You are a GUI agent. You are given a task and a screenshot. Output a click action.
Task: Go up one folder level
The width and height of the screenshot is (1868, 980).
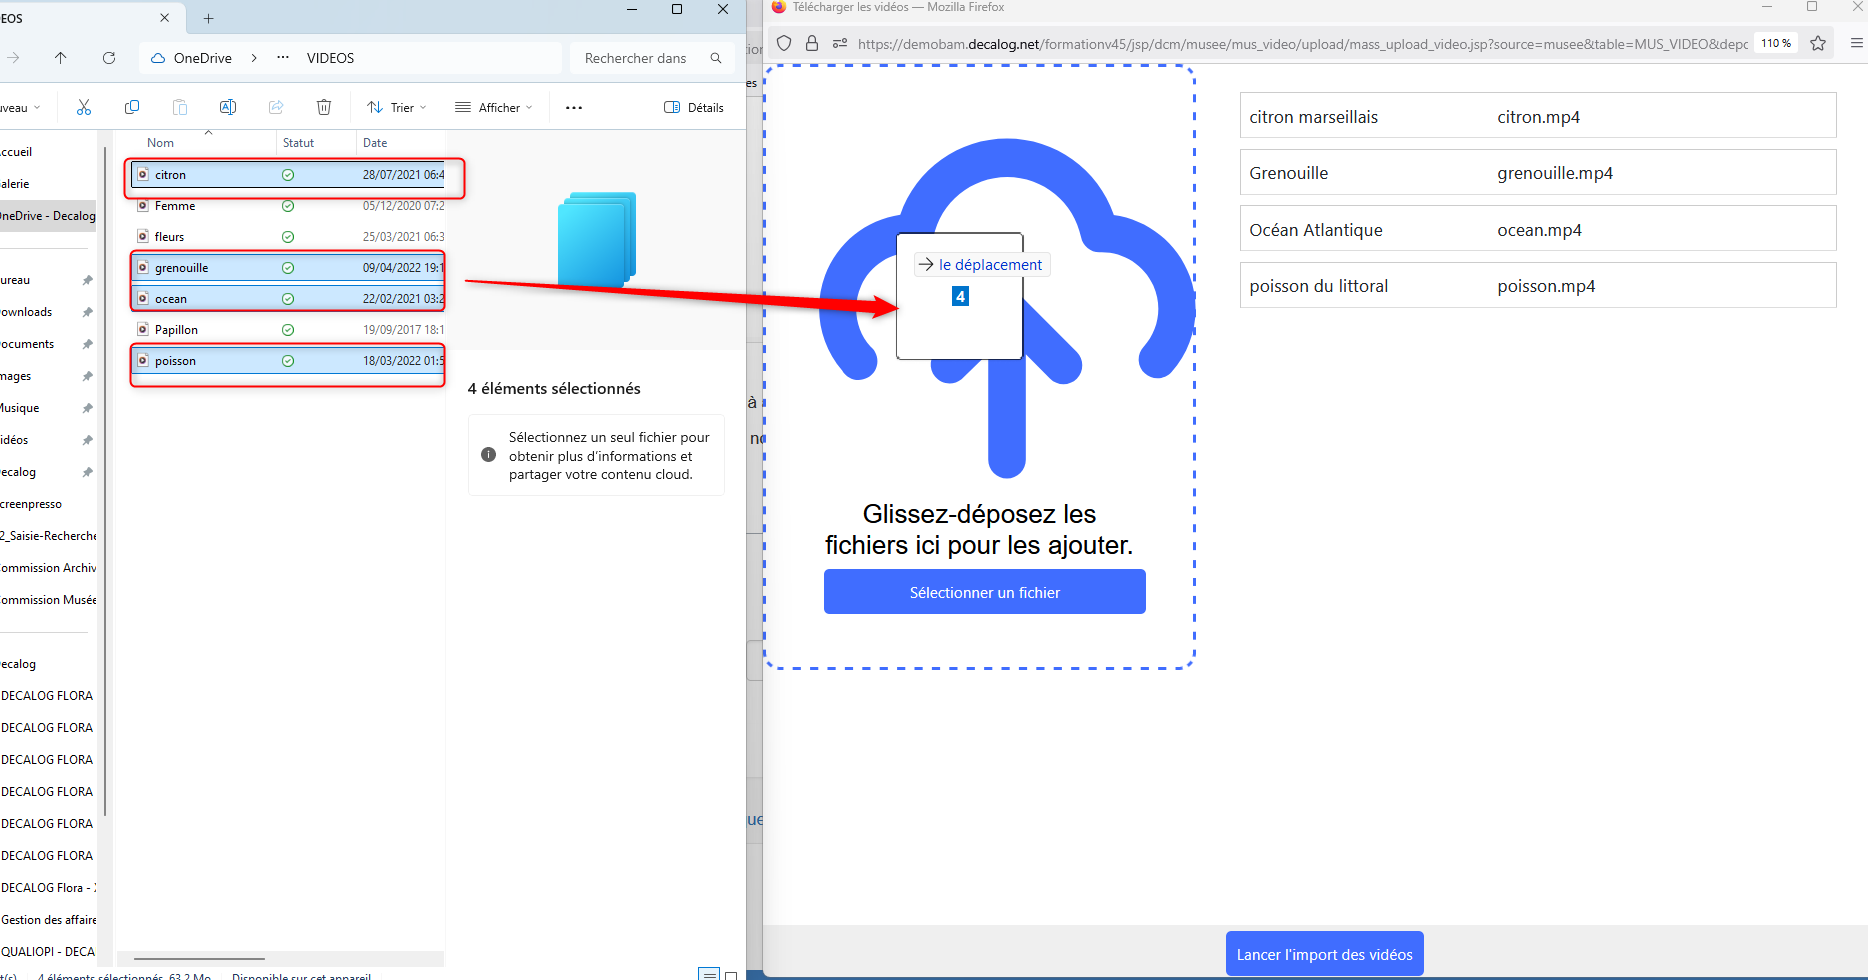(x=61, y=58)
